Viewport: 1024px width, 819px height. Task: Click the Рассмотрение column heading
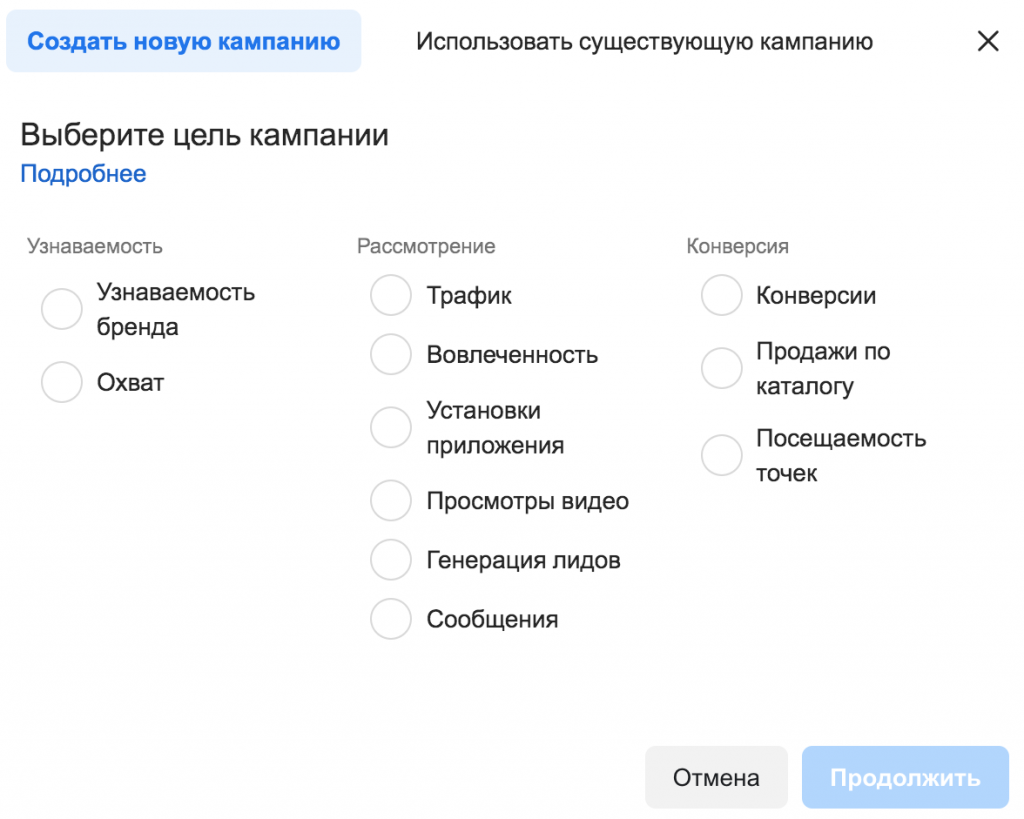(x=426, y=246)
